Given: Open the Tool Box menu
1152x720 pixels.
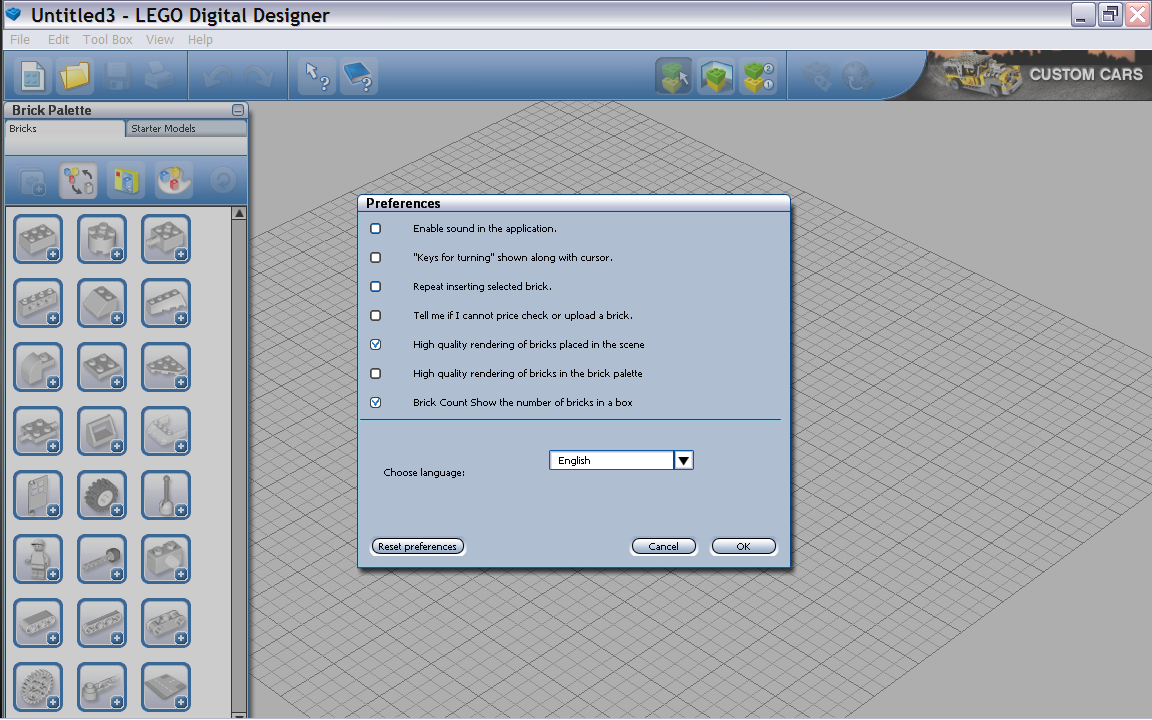Looking at the screenshot, I should [107, 40].
